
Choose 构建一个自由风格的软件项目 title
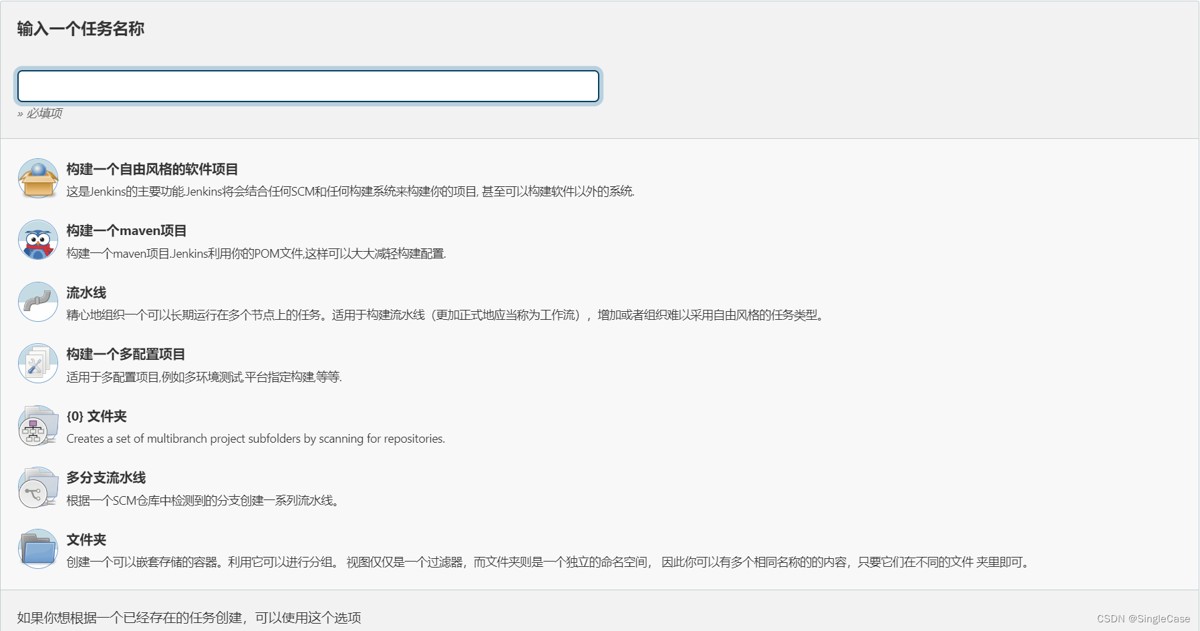tap(152, 170)
